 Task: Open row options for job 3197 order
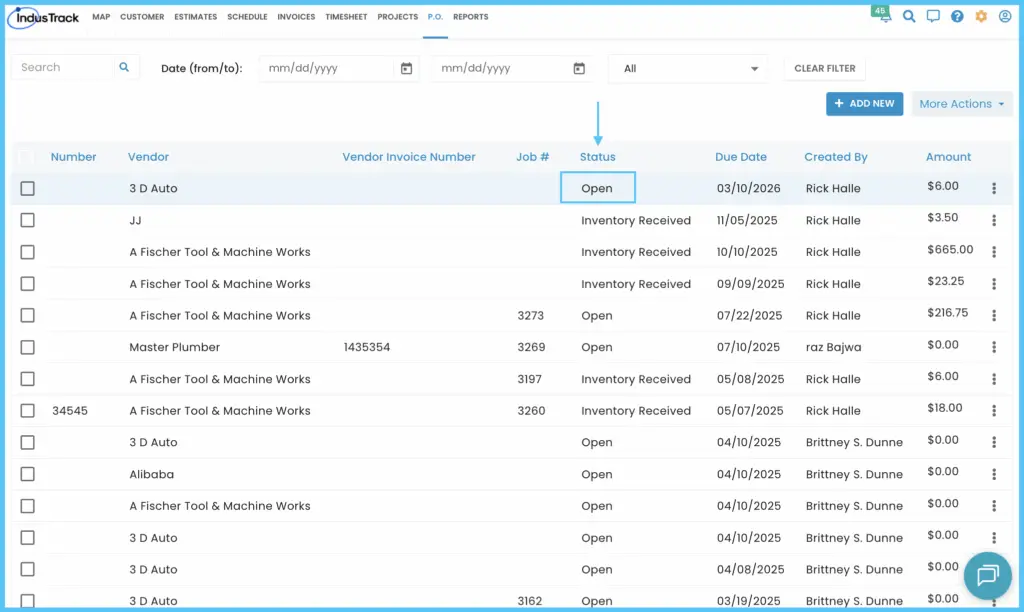pyautogui.click(x=994, y=379)
